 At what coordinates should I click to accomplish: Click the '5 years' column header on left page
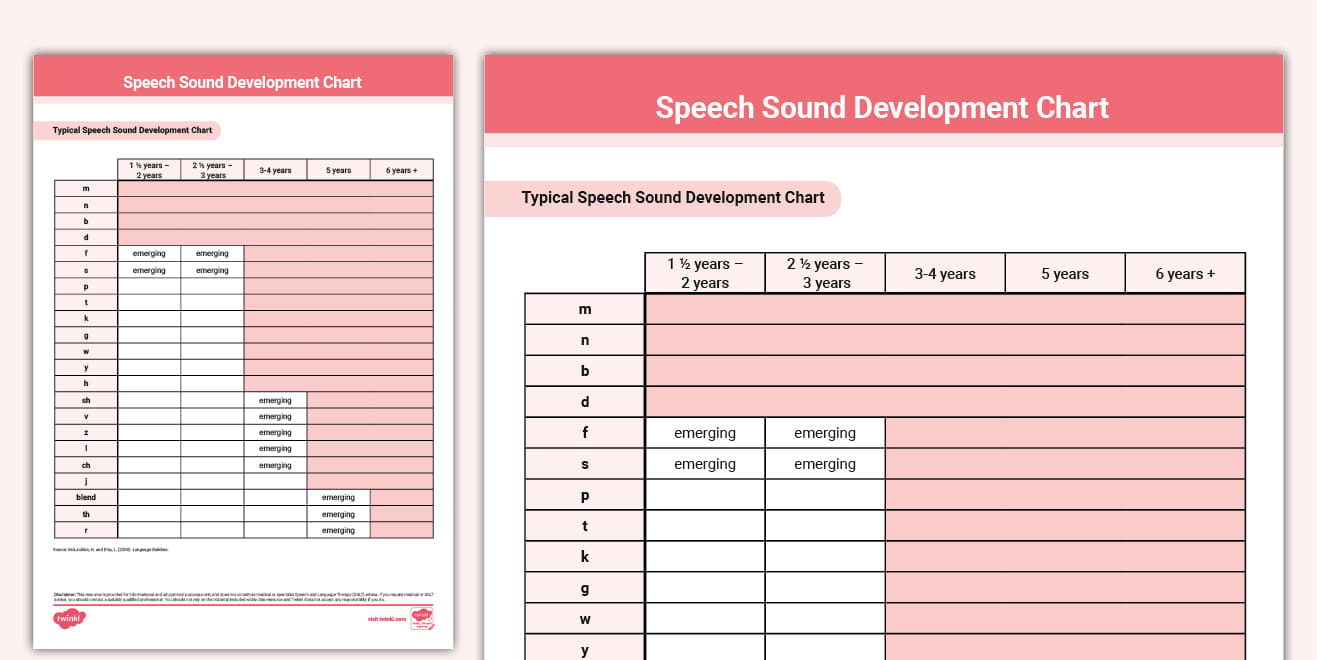(338, 169)
